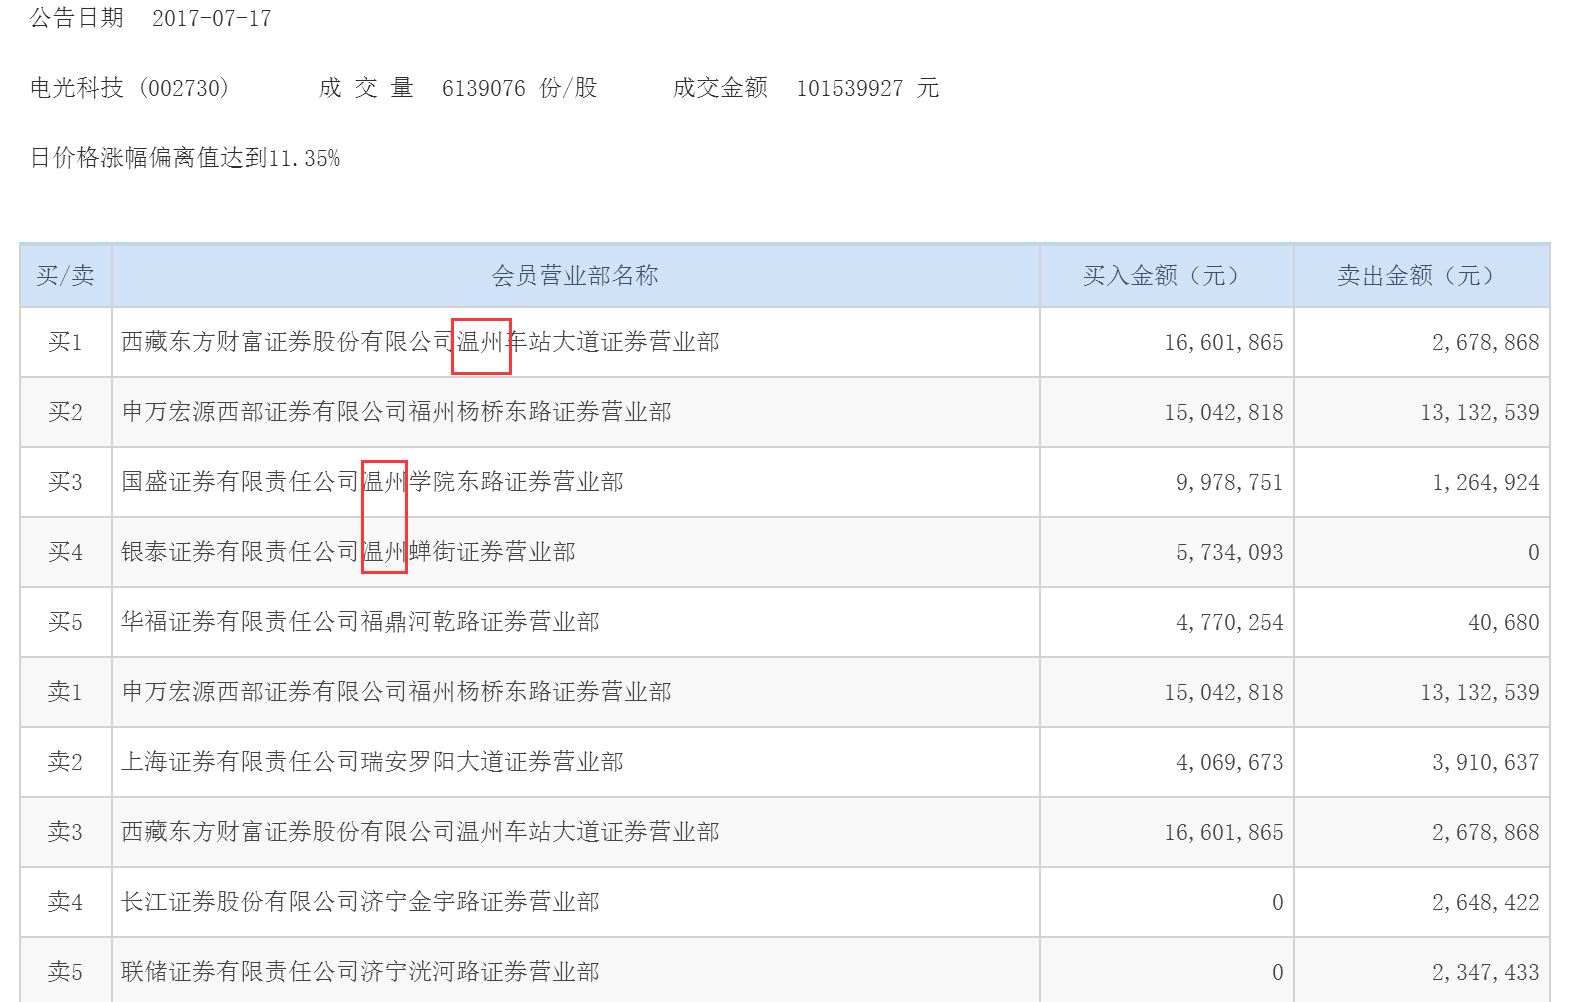Click 申万宏源西部证券 branch name in row 买2
This screenshot has width=1574, height=1002.
[x=396, y=412]
